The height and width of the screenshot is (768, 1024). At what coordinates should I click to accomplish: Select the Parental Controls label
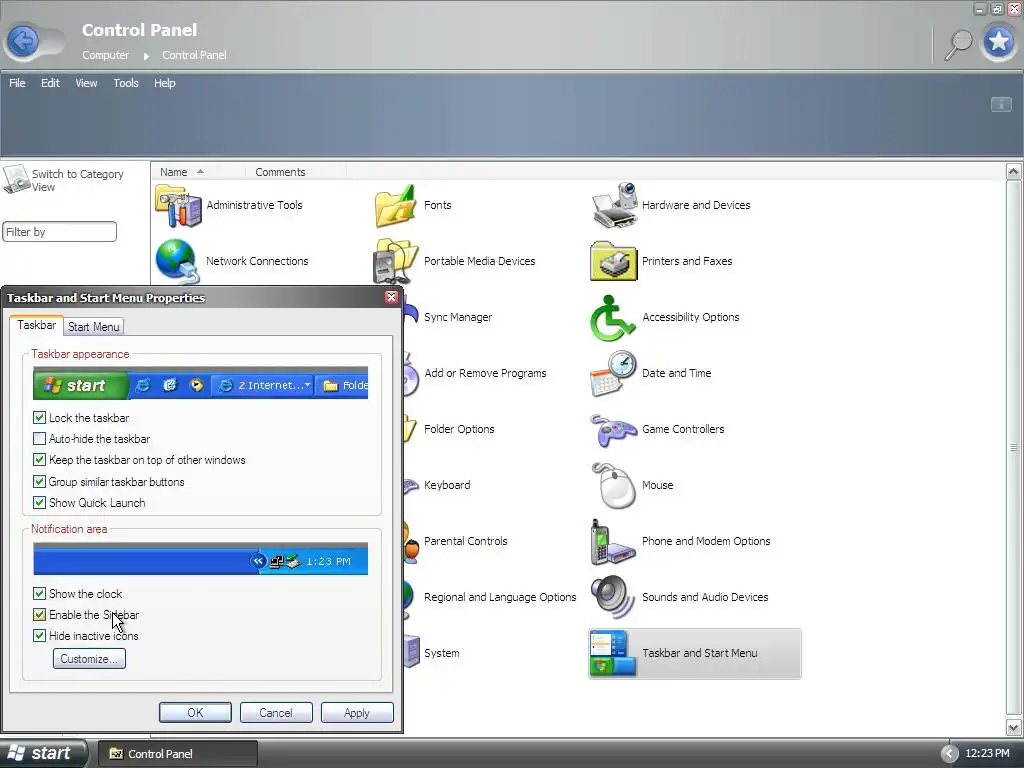pos(466,541)
